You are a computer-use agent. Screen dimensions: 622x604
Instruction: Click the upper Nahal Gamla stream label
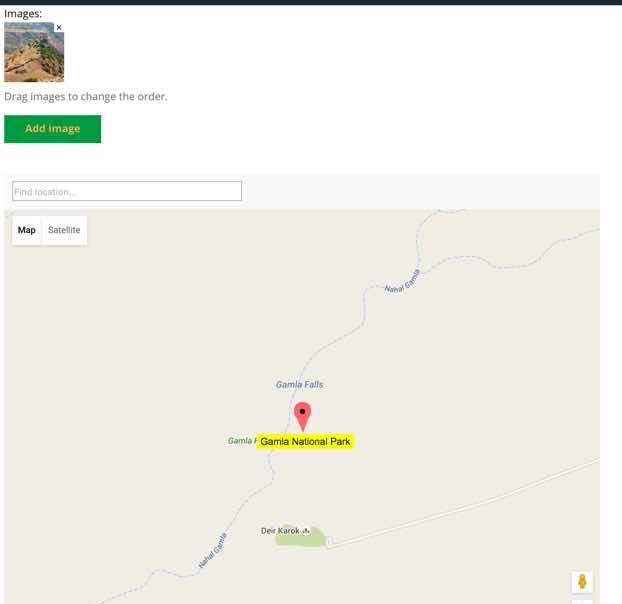(402, 282)
